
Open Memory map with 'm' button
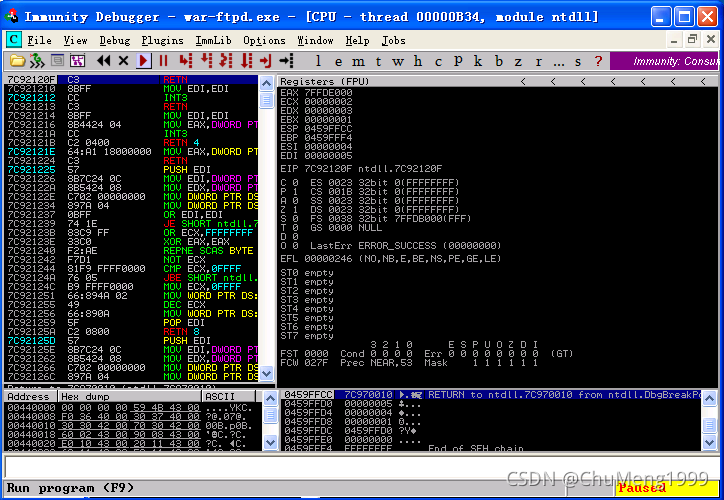click(x=358, y=61)
